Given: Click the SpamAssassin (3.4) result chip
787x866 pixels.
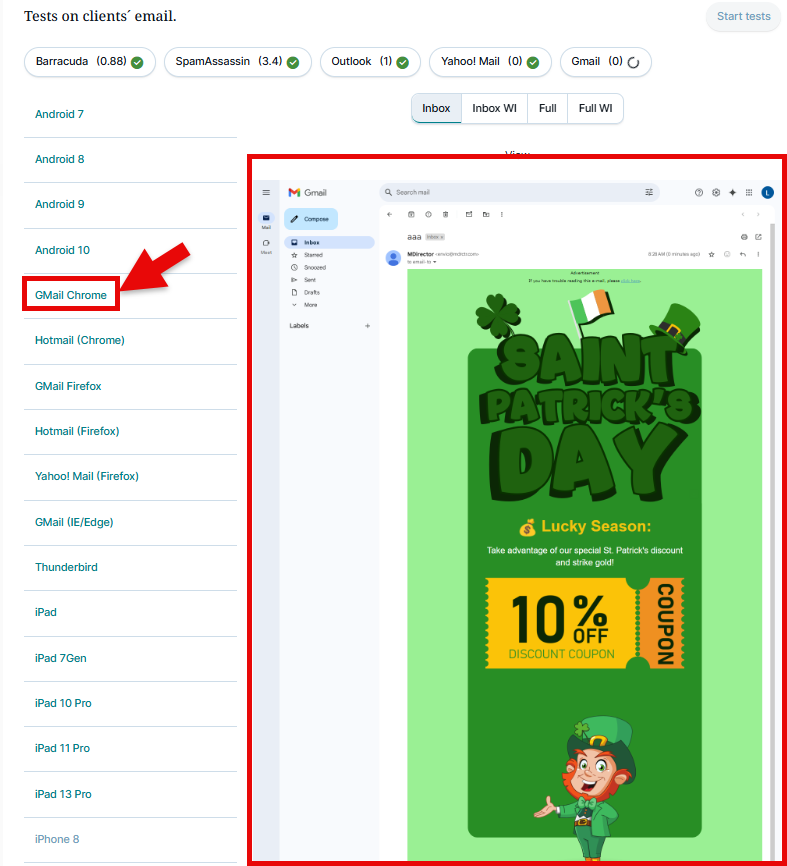Looking at the screenshot, I should point(237,62).
